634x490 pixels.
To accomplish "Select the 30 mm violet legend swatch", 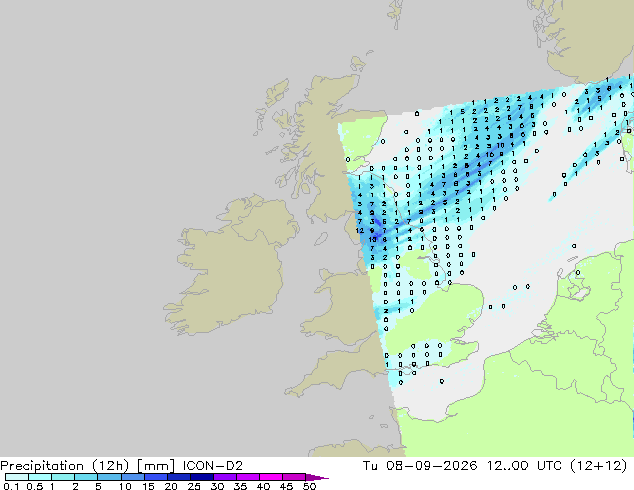I will pyautogui.click(x=225, y=477).
